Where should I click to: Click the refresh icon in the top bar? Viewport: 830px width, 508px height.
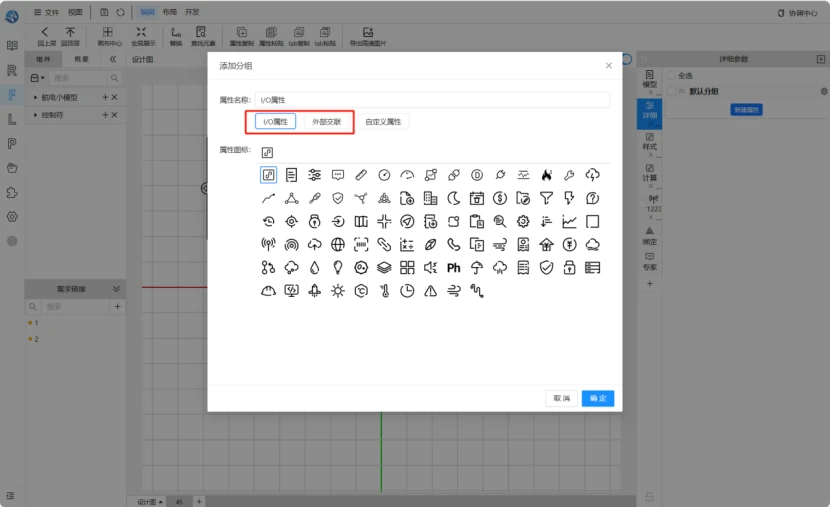coord(121,12)
